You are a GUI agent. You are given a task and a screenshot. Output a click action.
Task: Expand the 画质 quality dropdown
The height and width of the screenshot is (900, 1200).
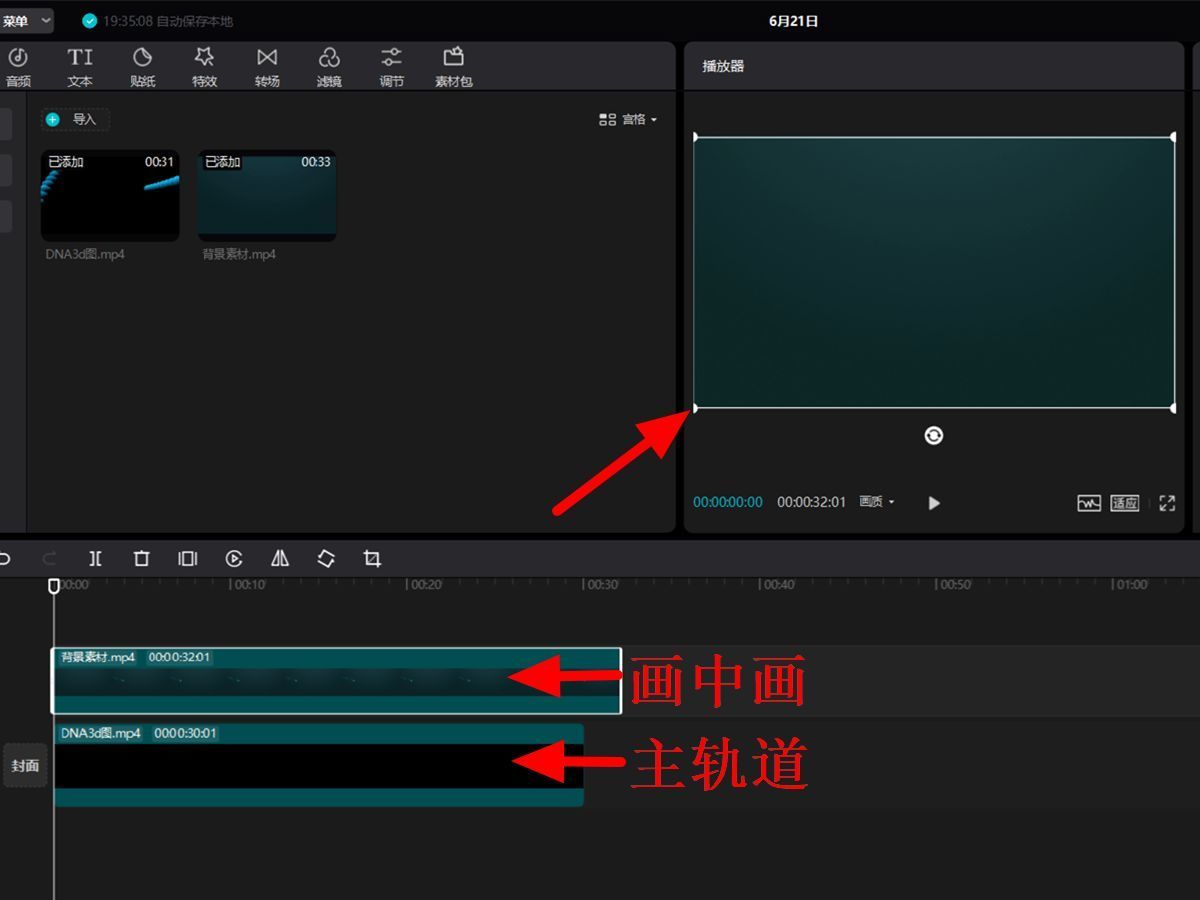(x=877, y=502)
